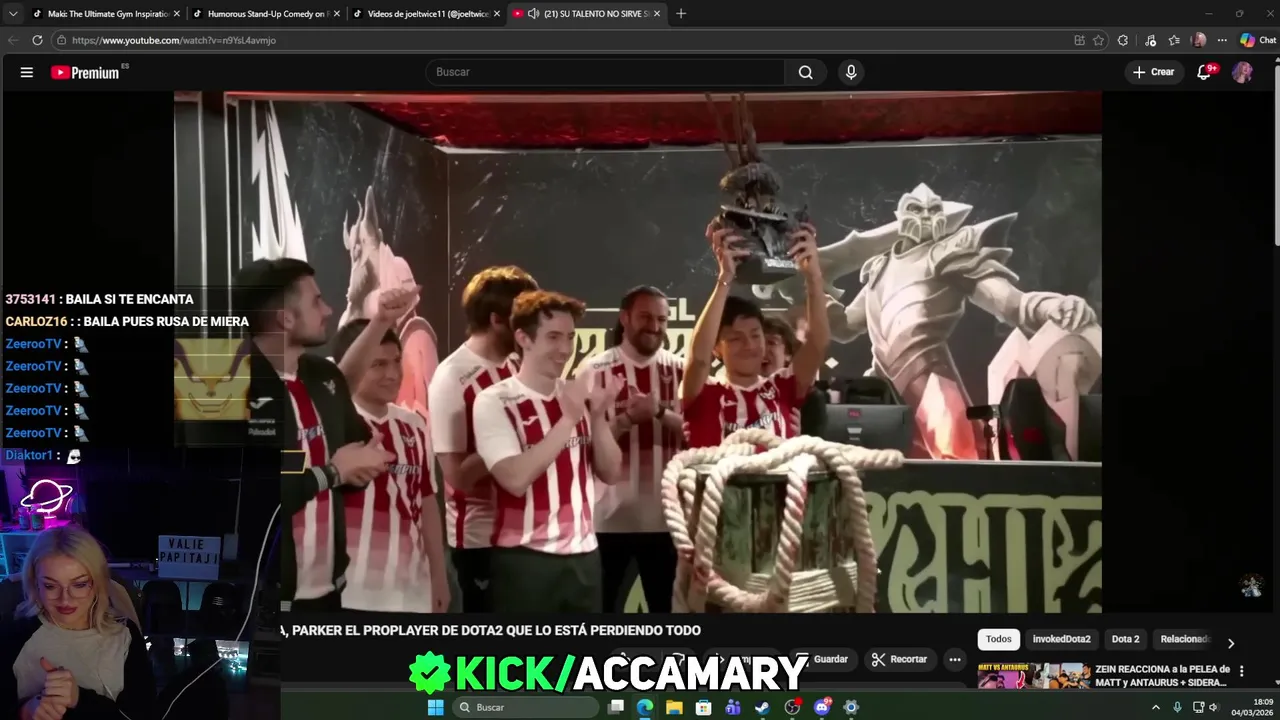Viewport: 1280px width, 720px height.
Task: Open the browser favorites list icon
Action: click(1174, 40)
